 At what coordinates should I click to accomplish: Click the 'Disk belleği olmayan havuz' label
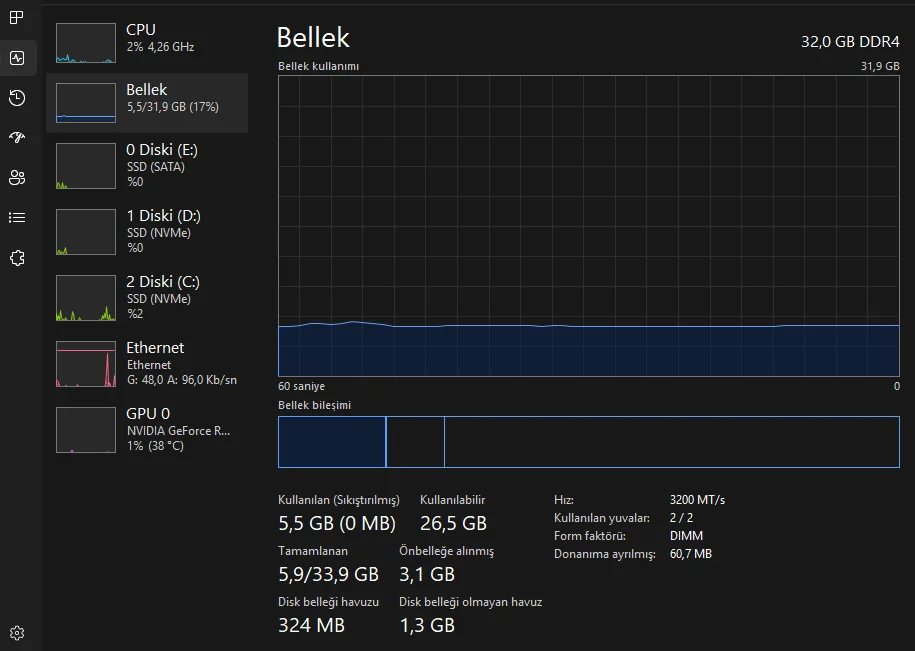click(x=470, y=602)
